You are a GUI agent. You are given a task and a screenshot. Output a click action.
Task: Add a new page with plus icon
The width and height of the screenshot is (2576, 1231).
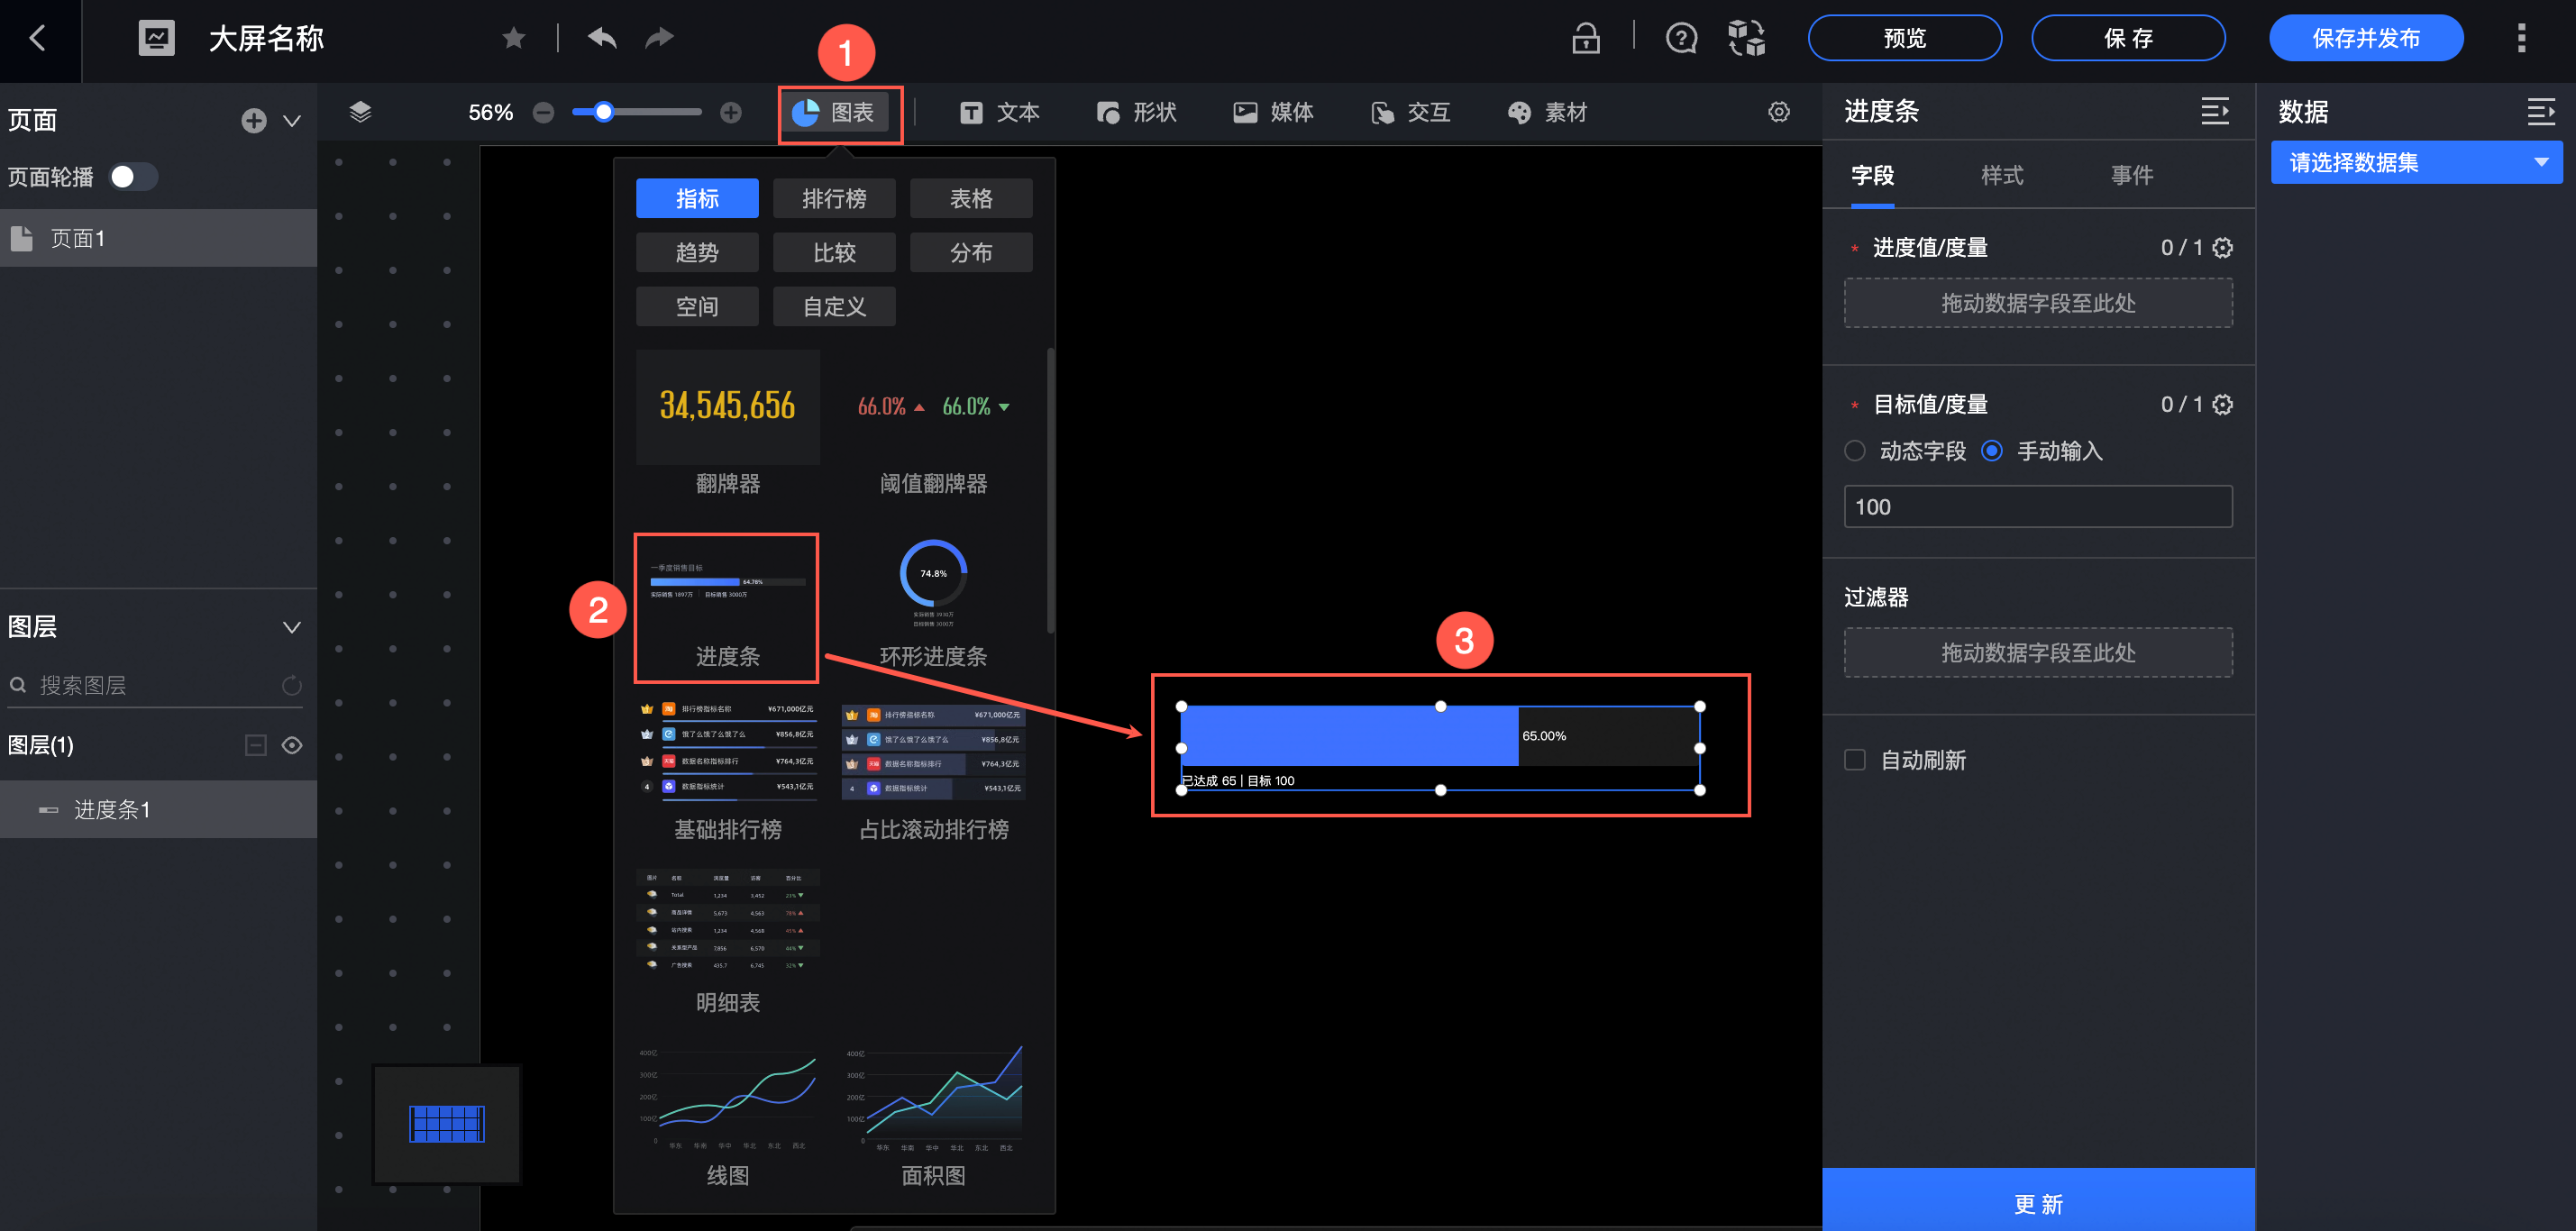(x=254, y=121)
